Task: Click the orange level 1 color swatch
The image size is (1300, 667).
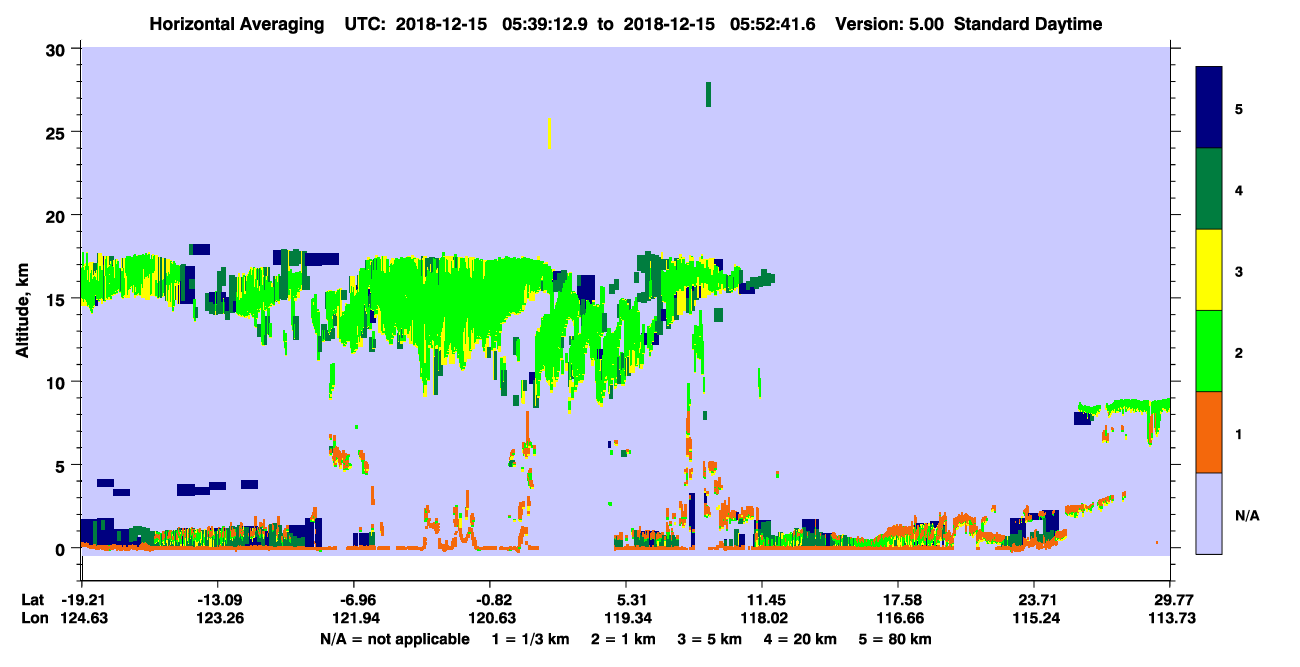Action: pyautogui.click(x=1209, y=432)
